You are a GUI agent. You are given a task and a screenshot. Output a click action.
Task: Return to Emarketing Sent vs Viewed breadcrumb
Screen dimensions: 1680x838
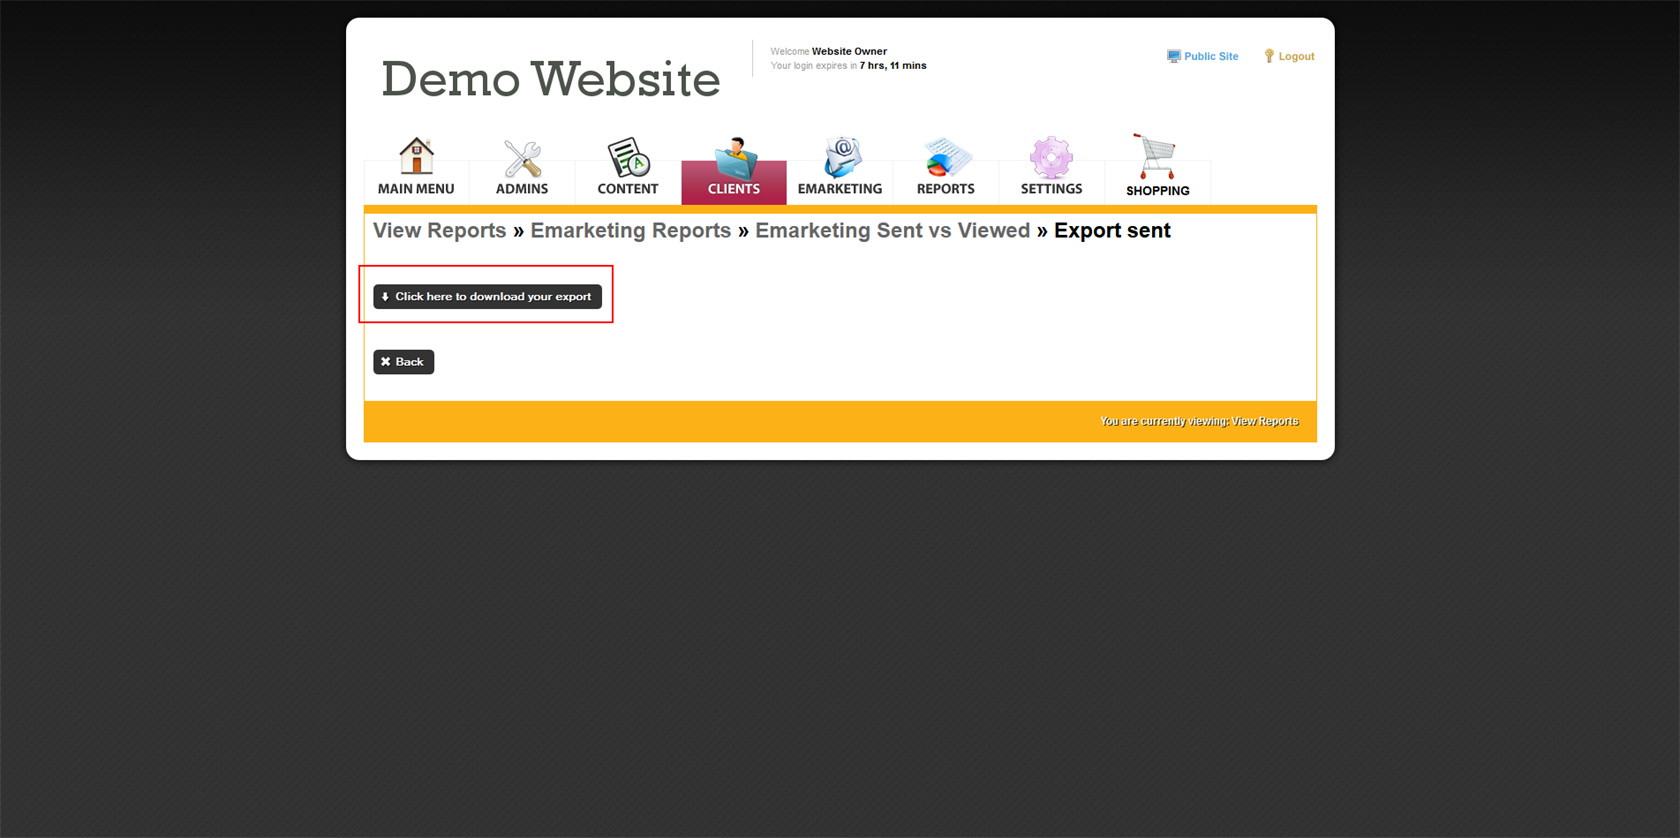coord(892,230)
